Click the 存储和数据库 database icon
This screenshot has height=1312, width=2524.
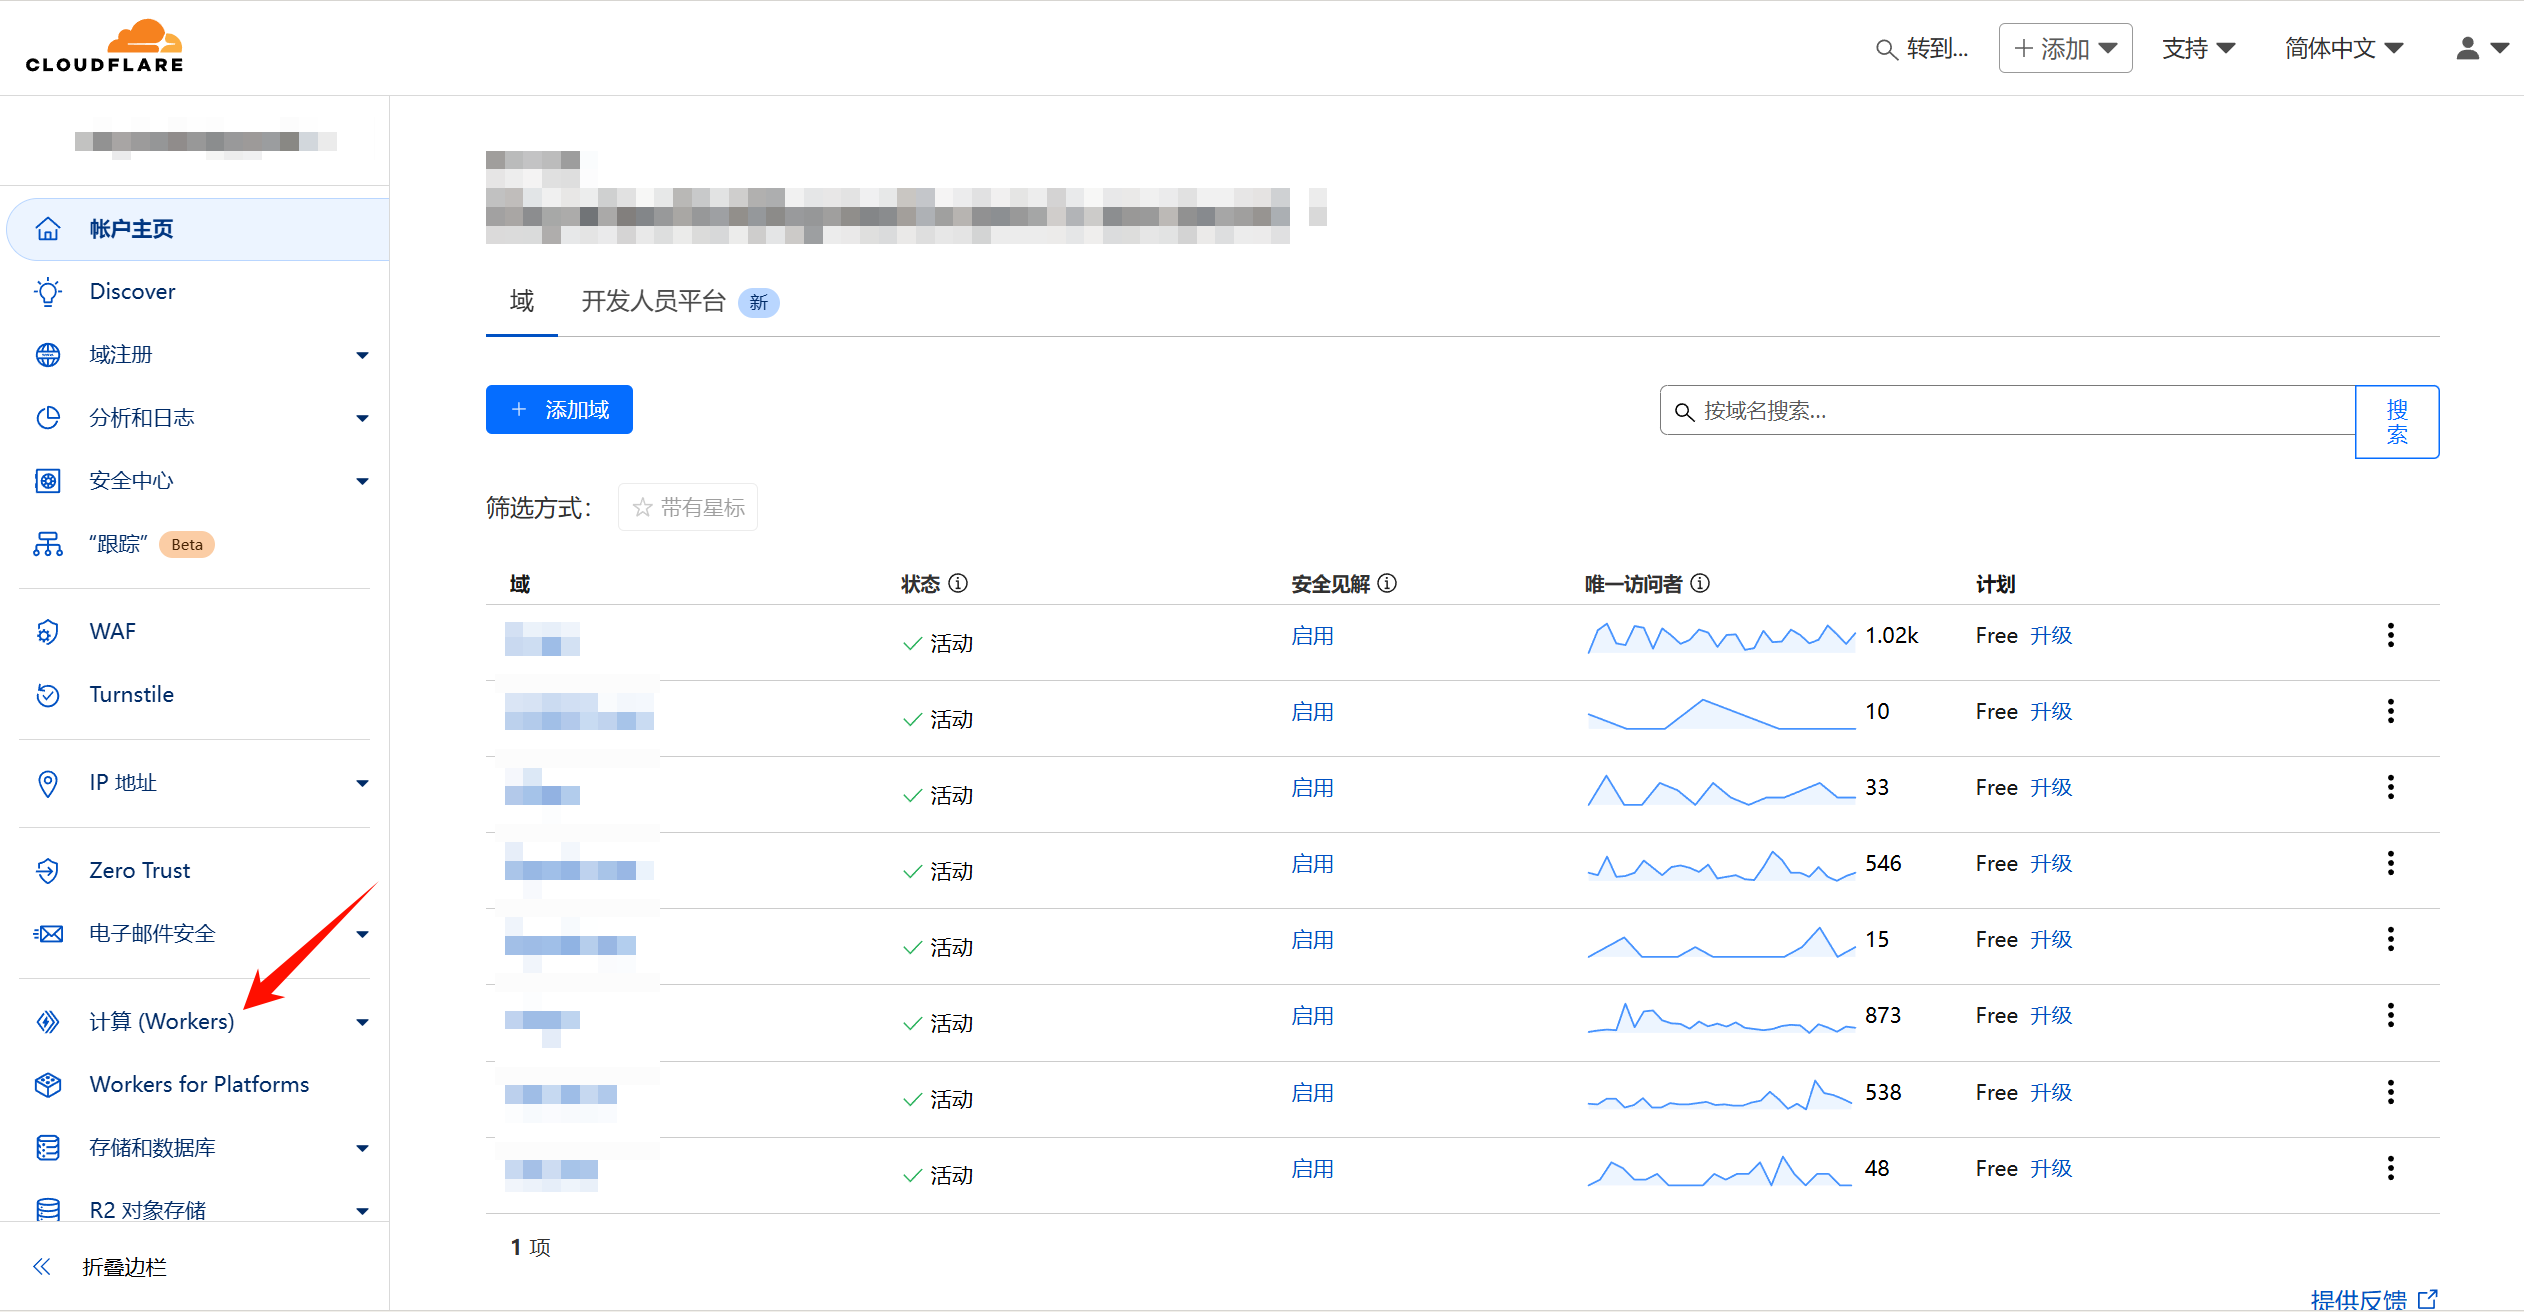[x=48, y=1148]
